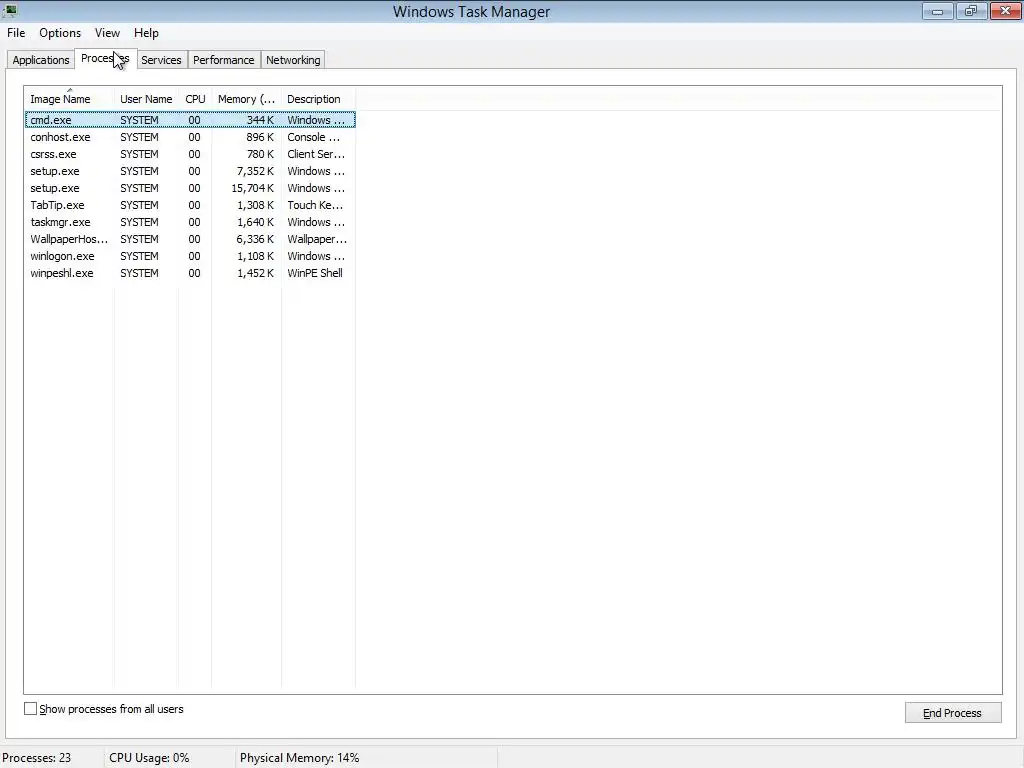Open the Options menu
This screenshot has height=768, width=1024.
point(60,33)
